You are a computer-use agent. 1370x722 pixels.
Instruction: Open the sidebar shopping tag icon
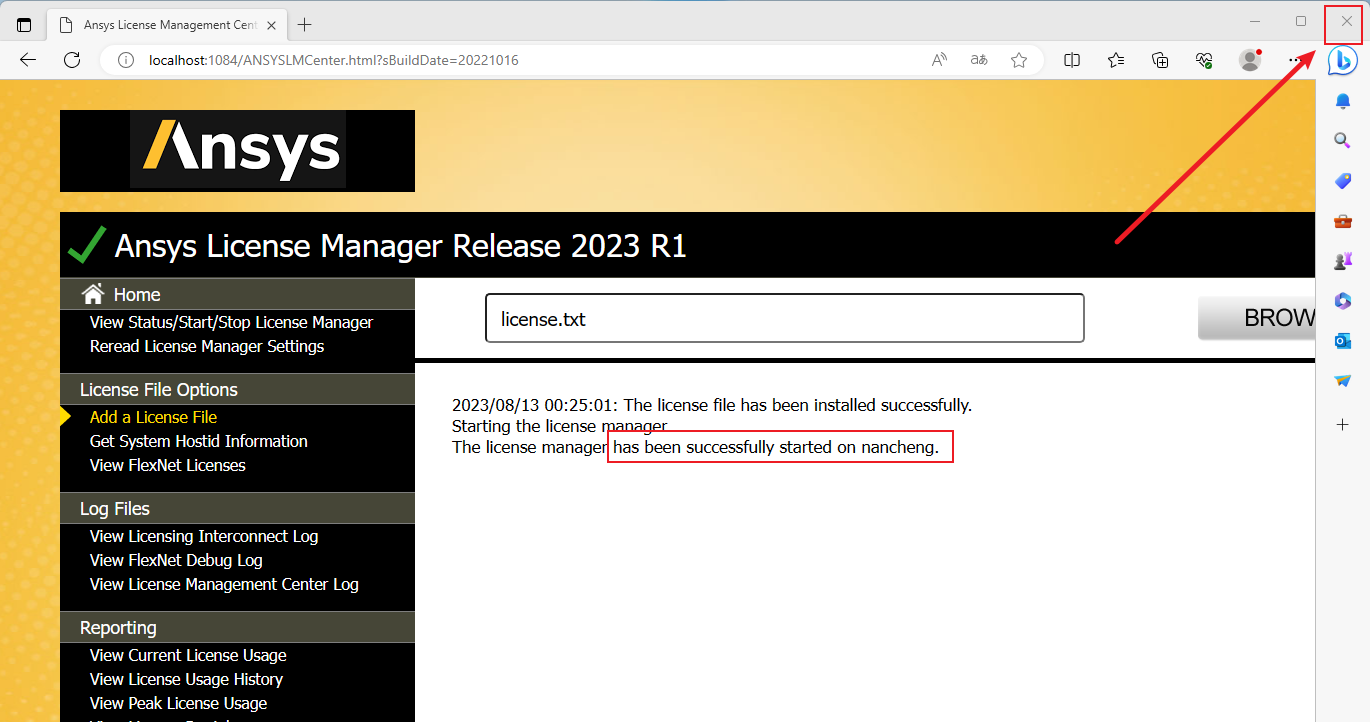(x=1343, y=181)
